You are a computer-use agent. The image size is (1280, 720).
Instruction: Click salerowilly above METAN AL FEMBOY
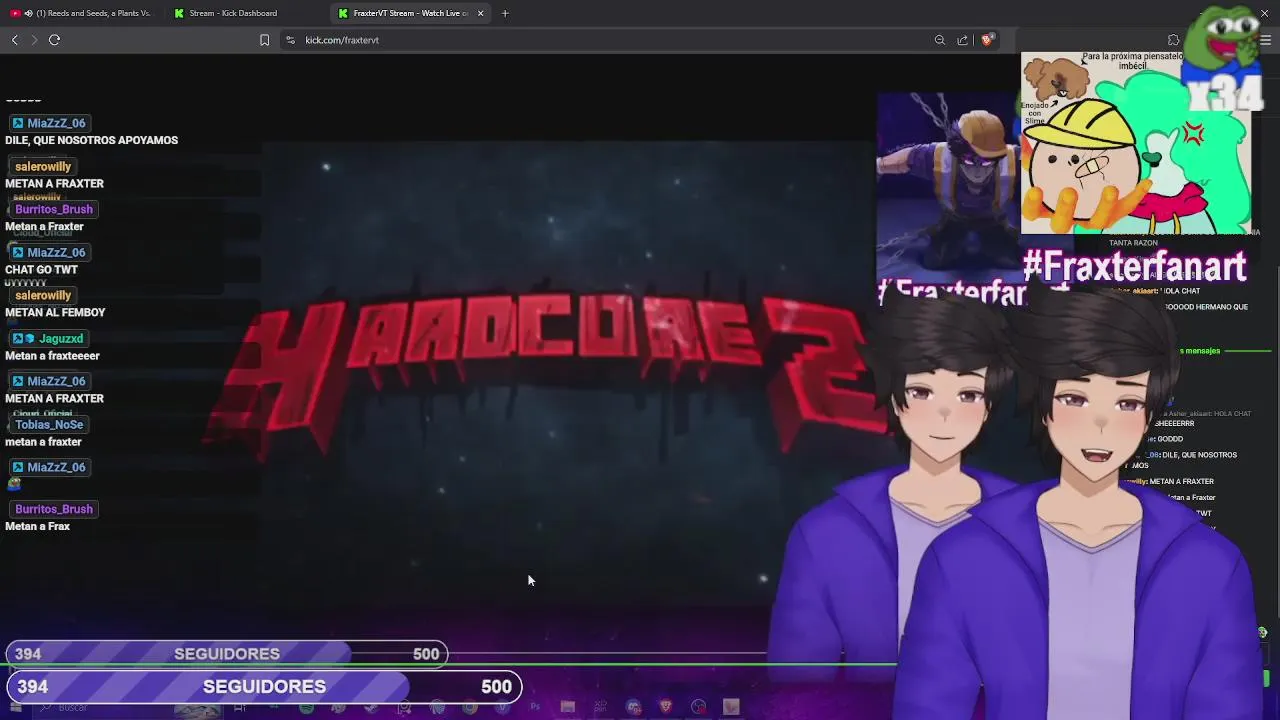point(43,295)
